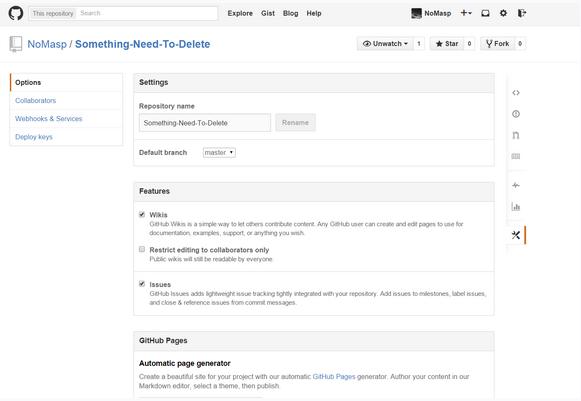This screenshot has height=401, width=581.
Task: Click the Settings section heading
Action: [x=153, y=82]
